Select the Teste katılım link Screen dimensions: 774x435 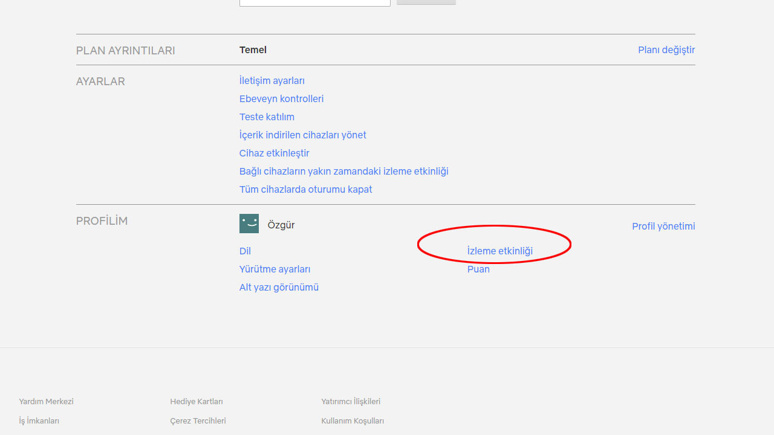pos(266,117)
